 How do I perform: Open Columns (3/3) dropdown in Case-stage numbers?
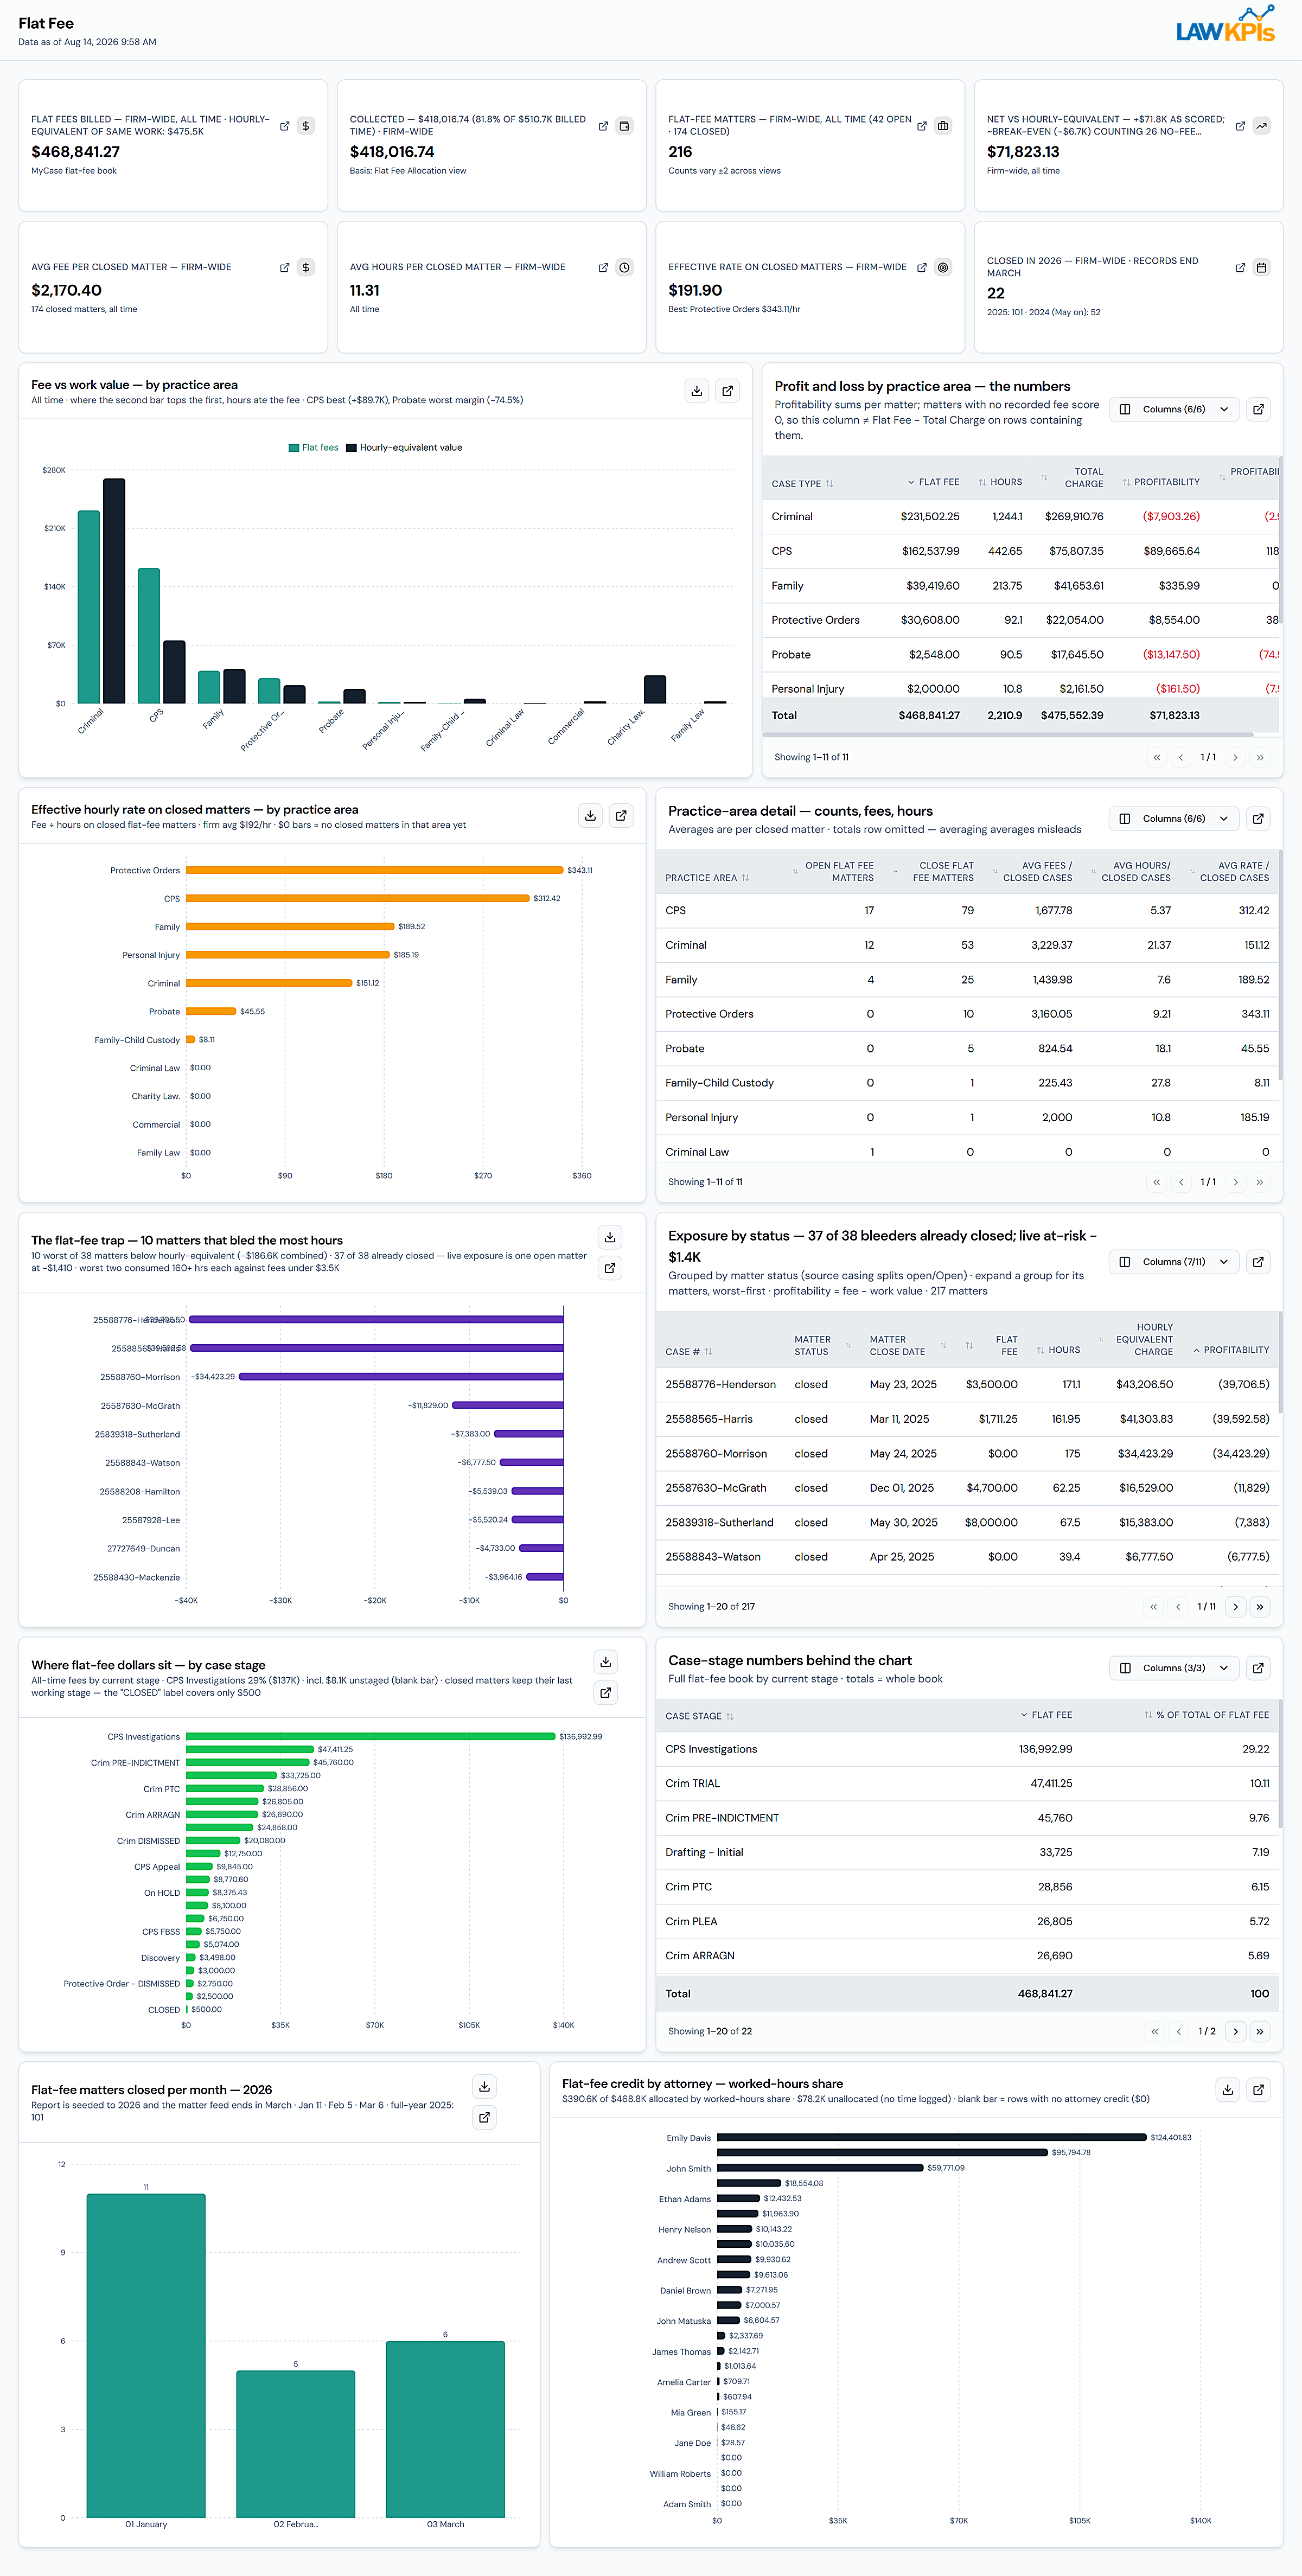[x=1174, y=1668]
